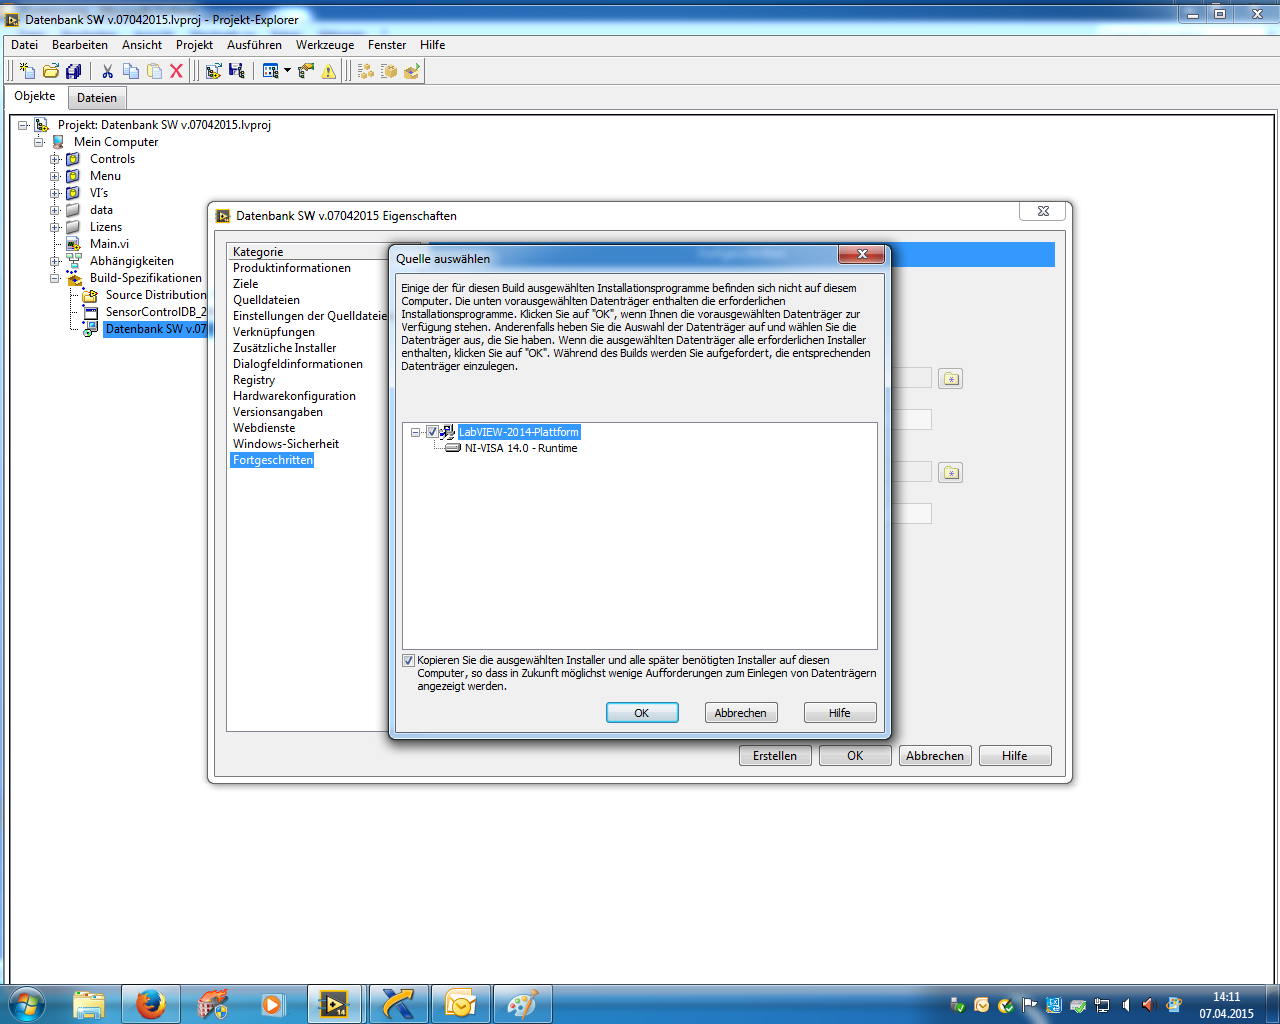Click the Save Project toolbar icon
This screenshot has width=1280, height=1024.
[237, 71]
